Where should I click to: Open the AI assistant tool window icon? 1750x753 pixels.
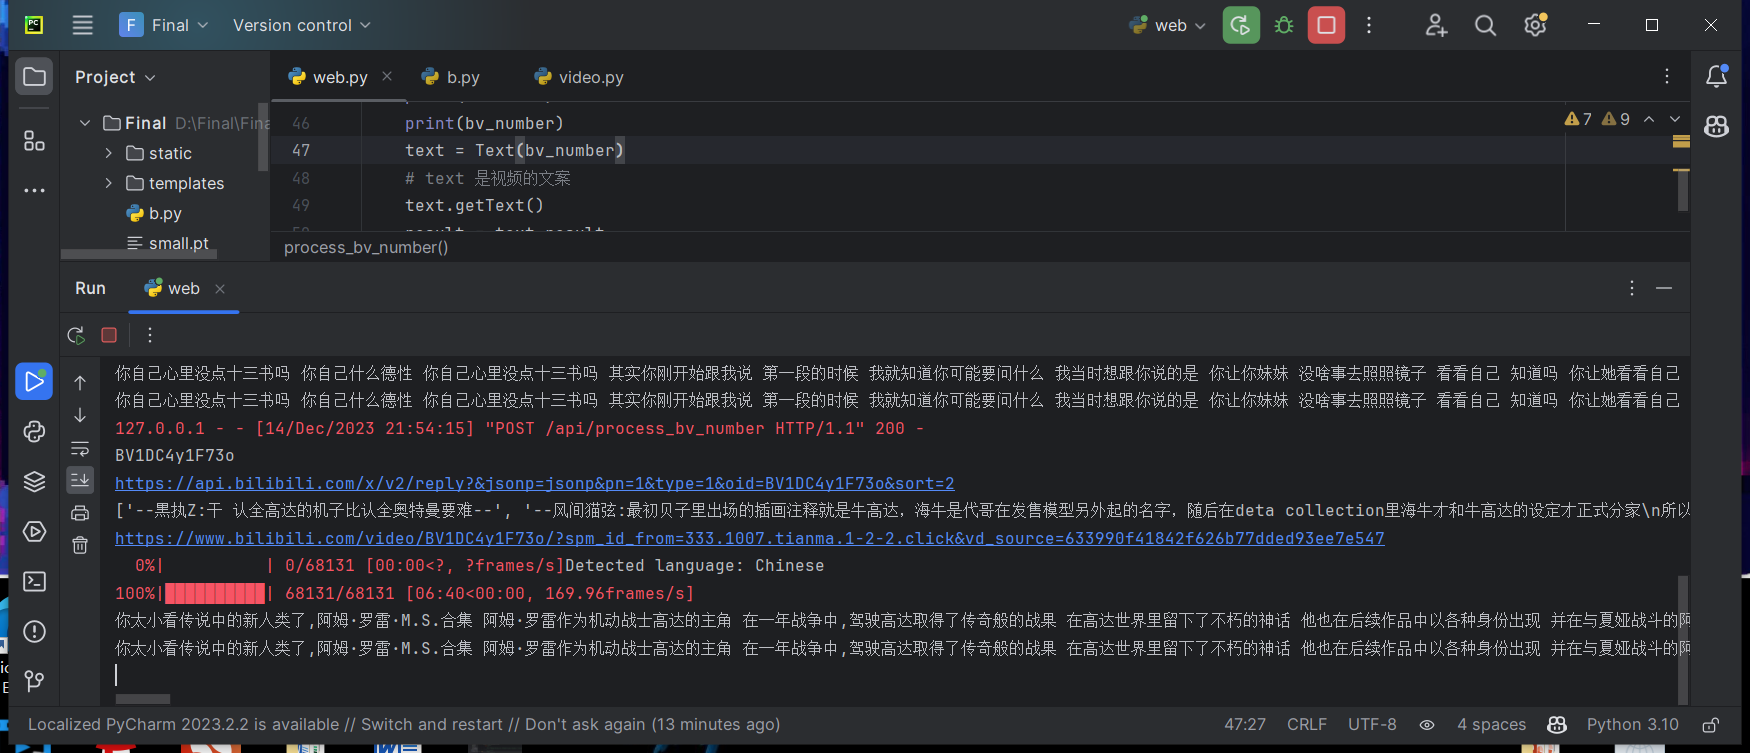coord(1717,126)
